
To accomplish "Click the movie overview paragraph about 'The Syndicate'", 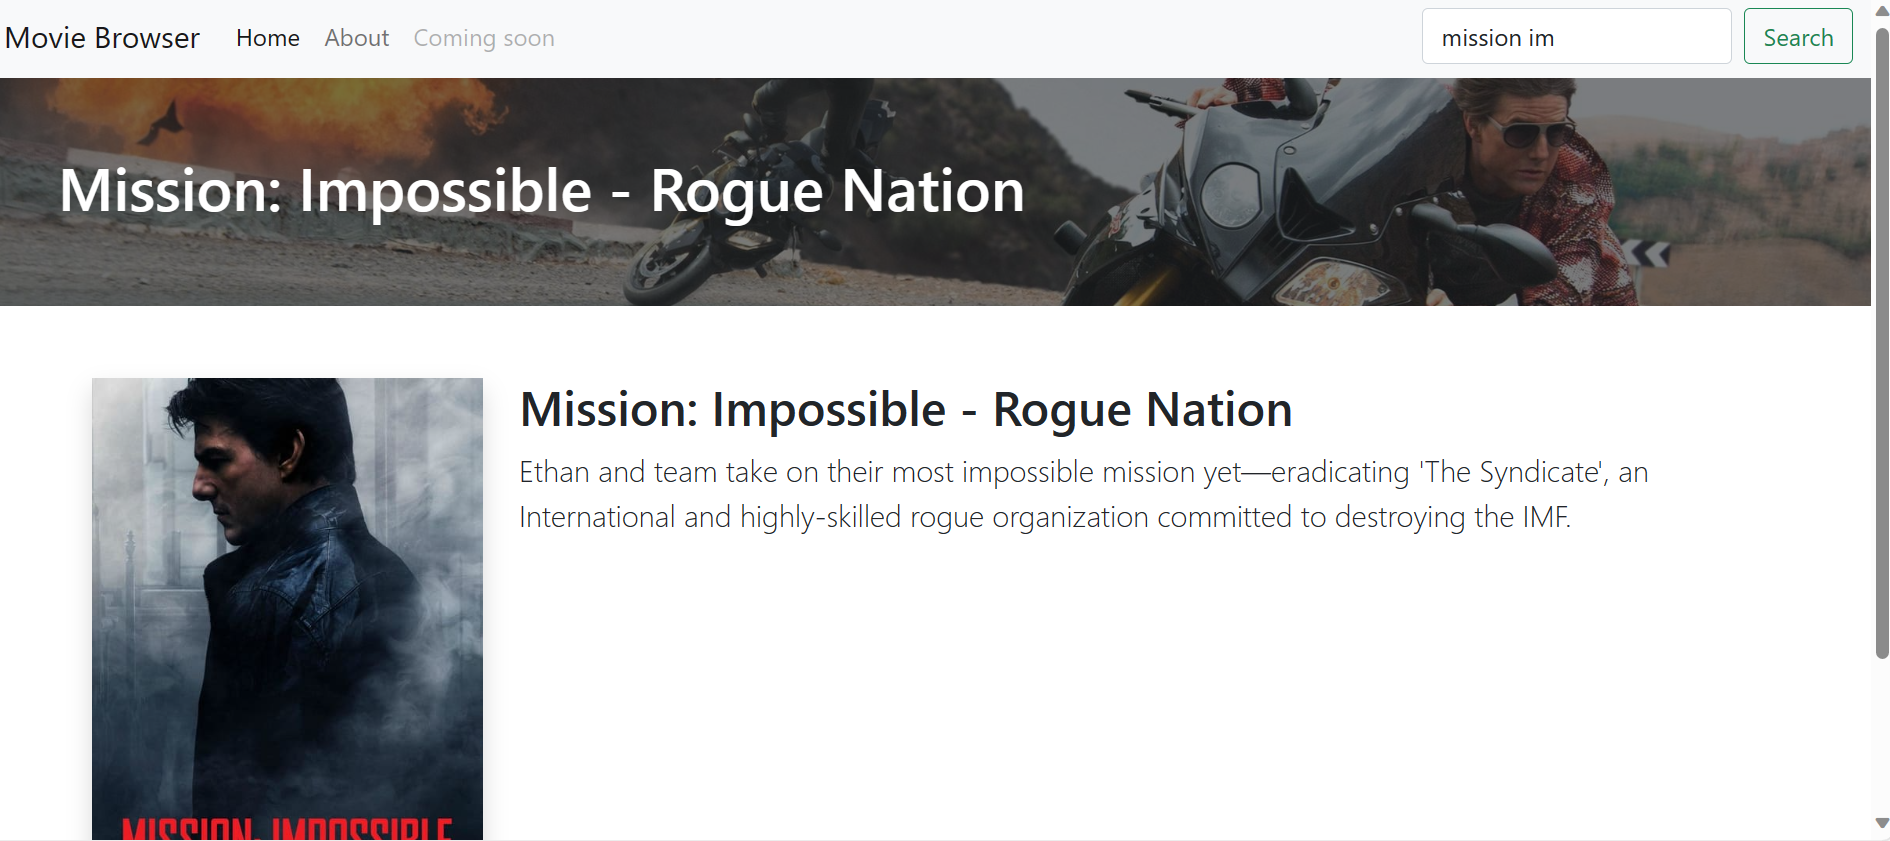I will tap(1084, 495).
